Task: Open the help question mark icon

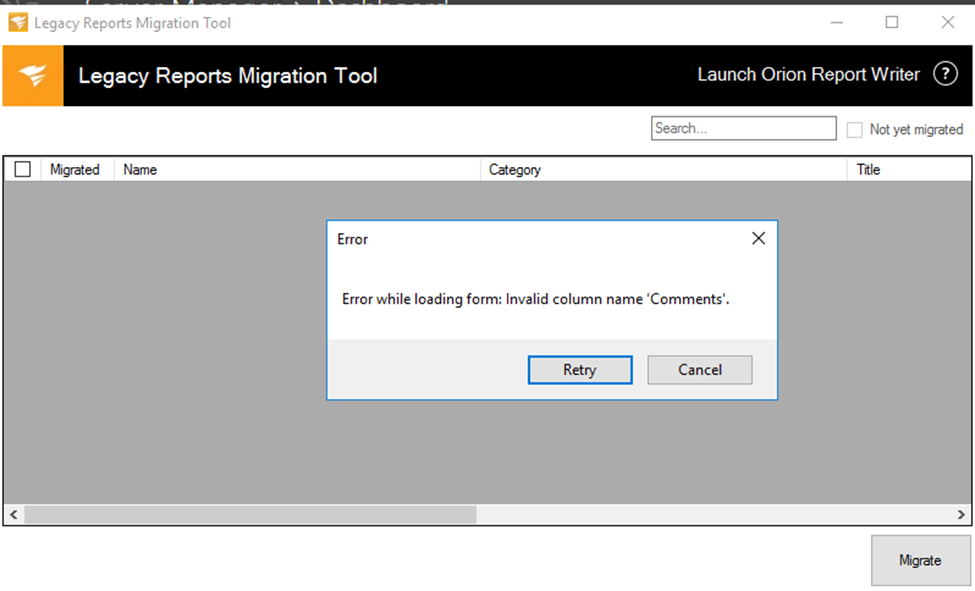Action: [945, 74]
